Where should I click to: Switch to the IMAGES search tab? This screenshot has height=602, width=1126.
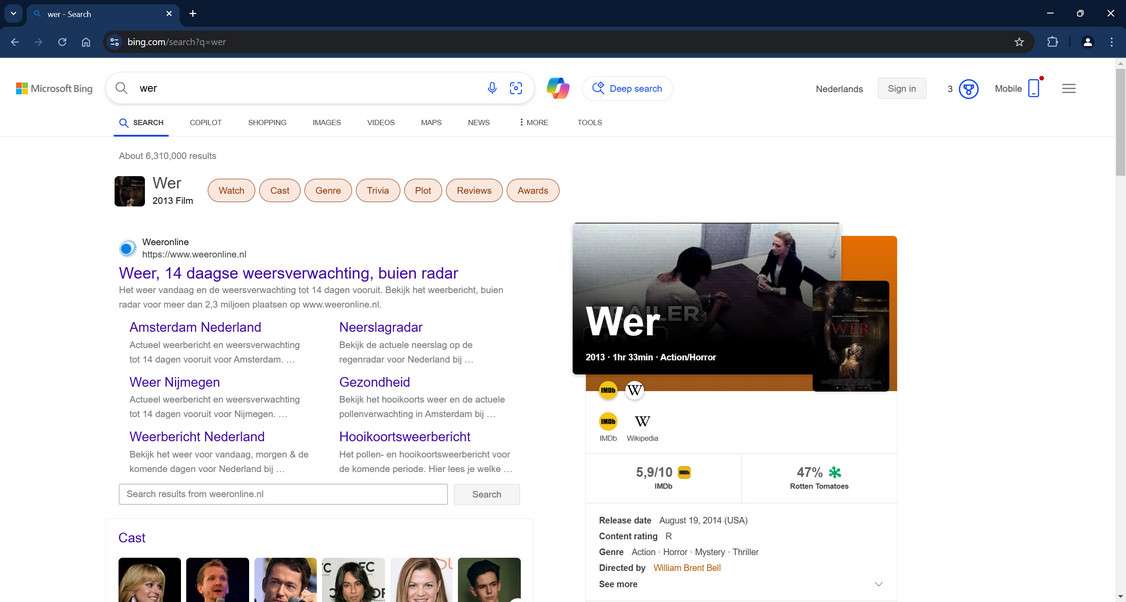tap(326, 122)
